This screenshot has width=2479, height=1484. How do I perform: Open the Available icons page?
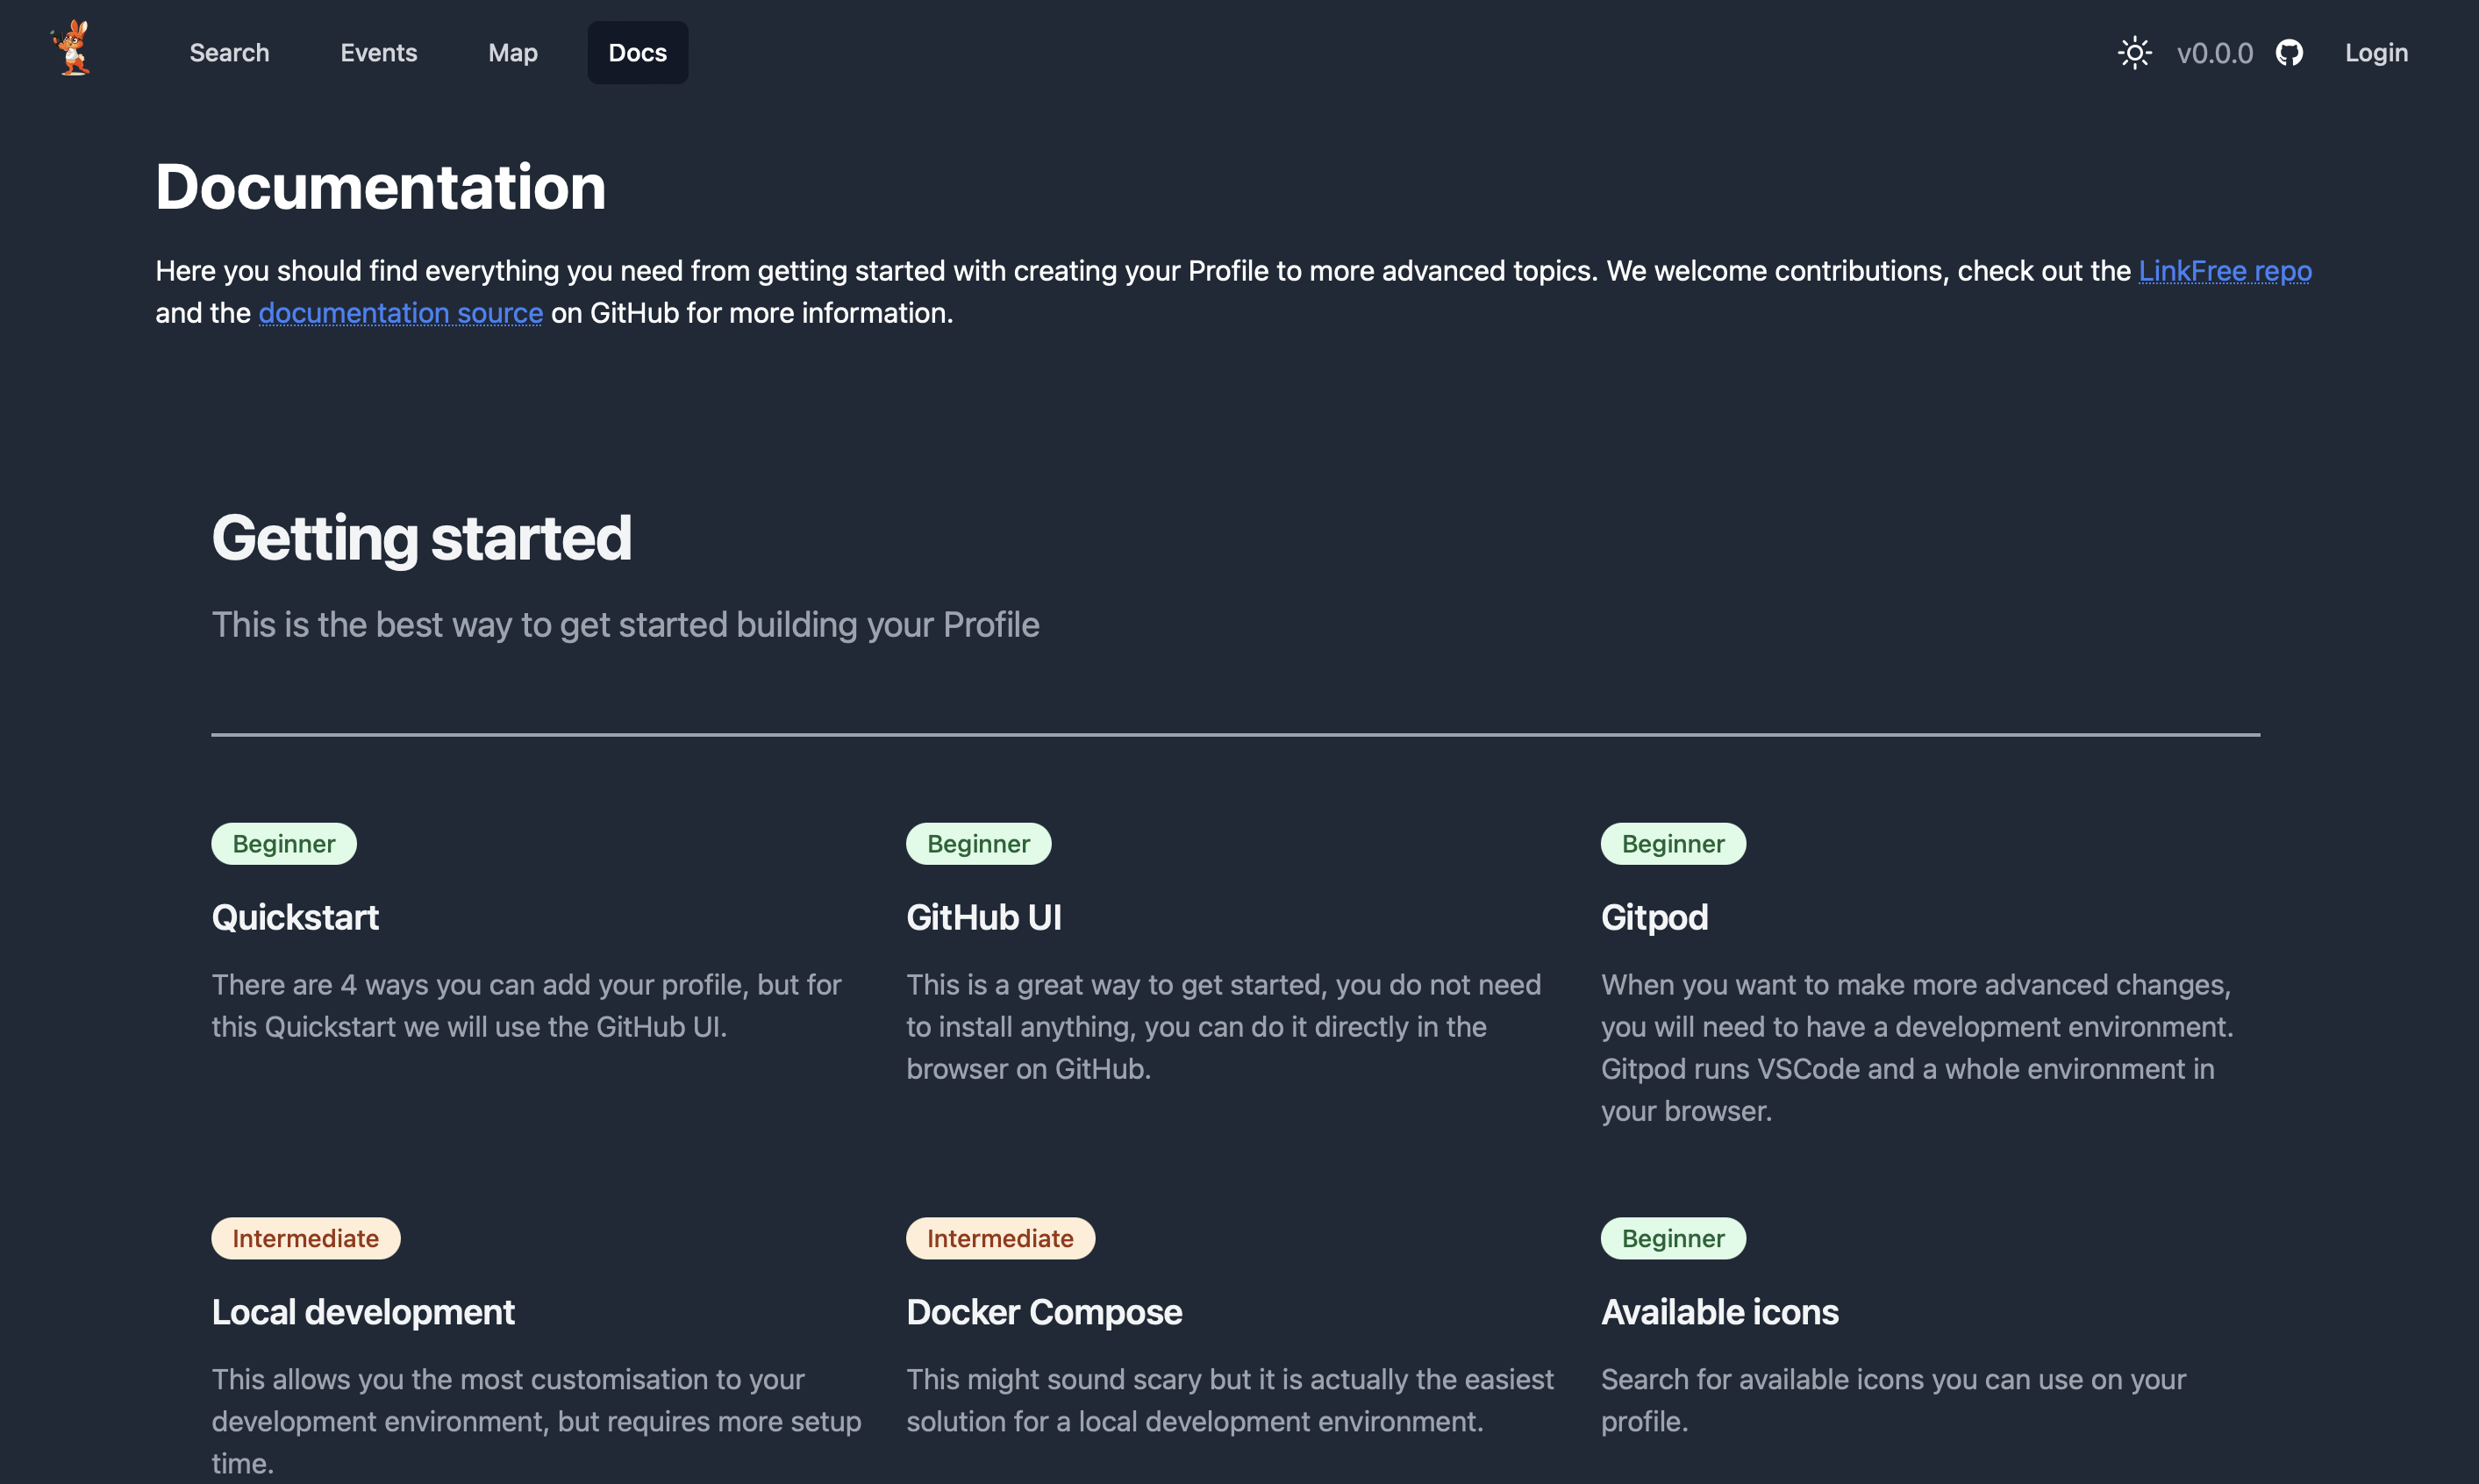1719,1312
